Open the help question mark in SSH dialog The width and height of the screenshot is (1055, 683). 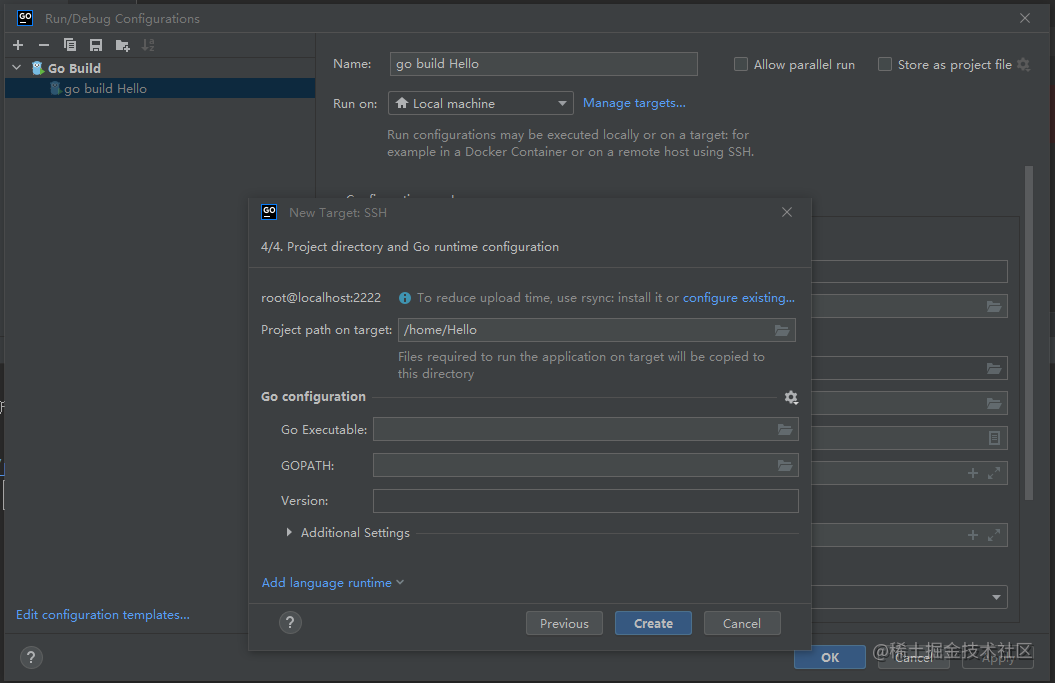[x=290, y=623]
